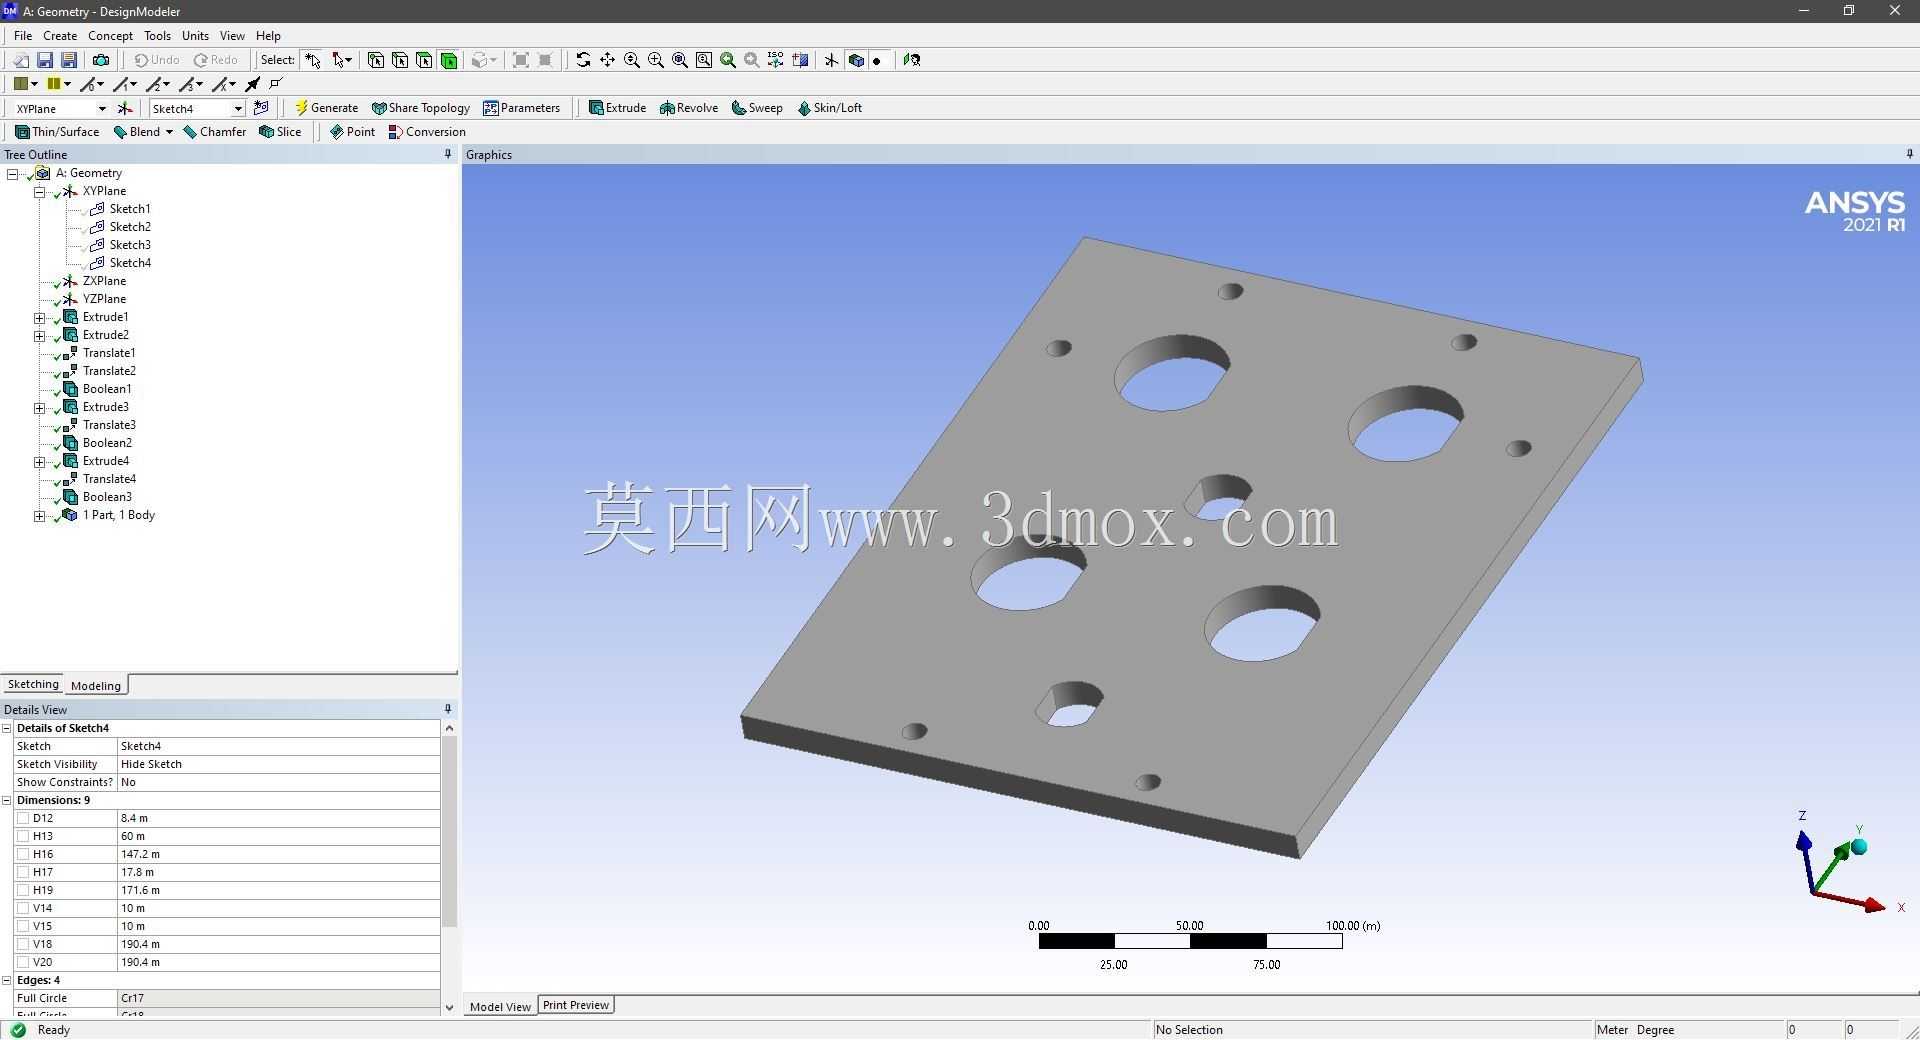Collapse the XYPlane tree node

[x=40, y=192]
